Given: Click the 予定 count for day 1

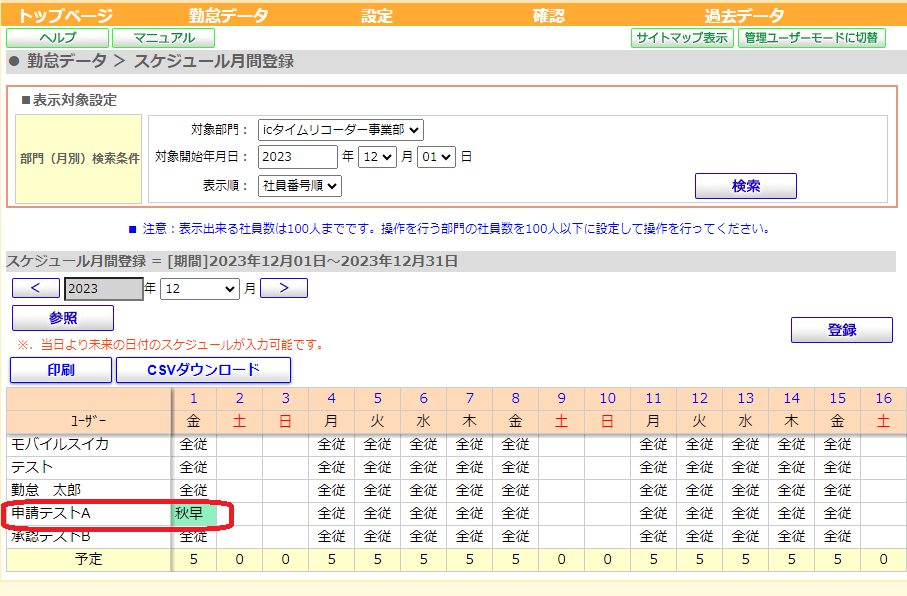Looking at the screenshot, I should 194,560.
